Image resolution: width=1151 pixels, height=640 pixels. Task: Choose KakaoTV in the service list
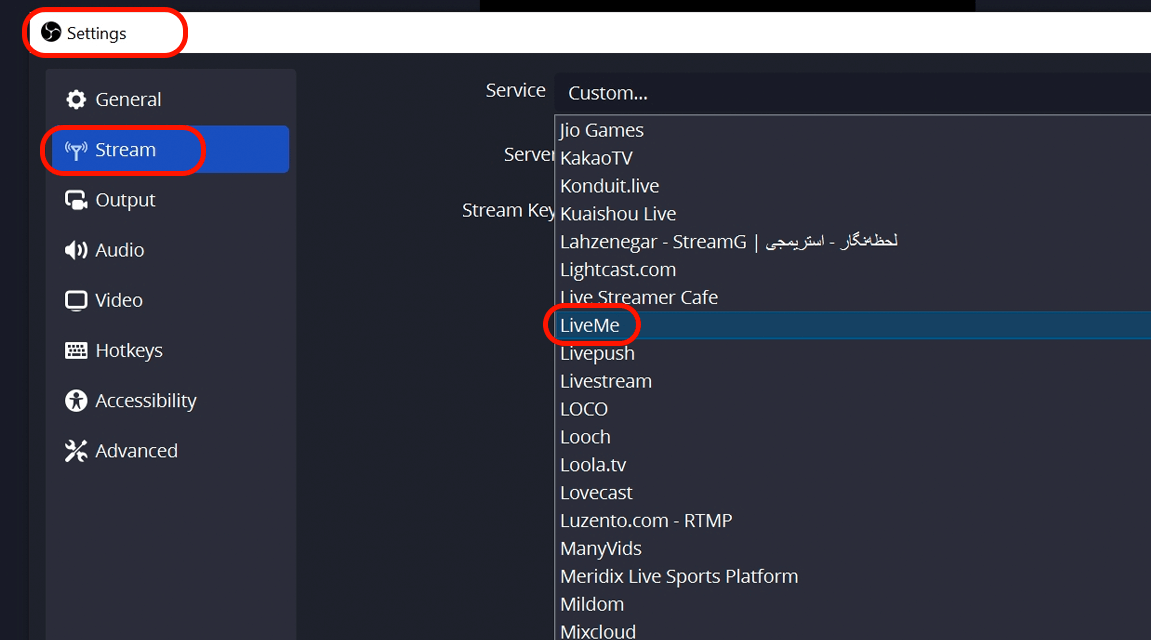coord(596,158)
